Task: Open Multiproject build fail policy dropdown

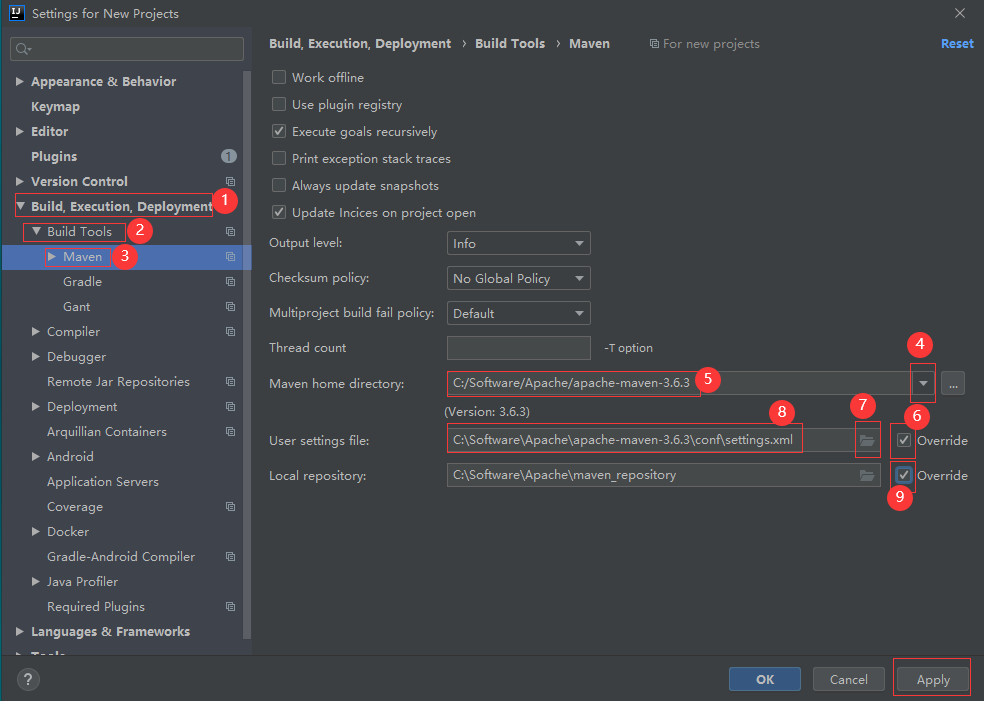Action: coord(518,313)
